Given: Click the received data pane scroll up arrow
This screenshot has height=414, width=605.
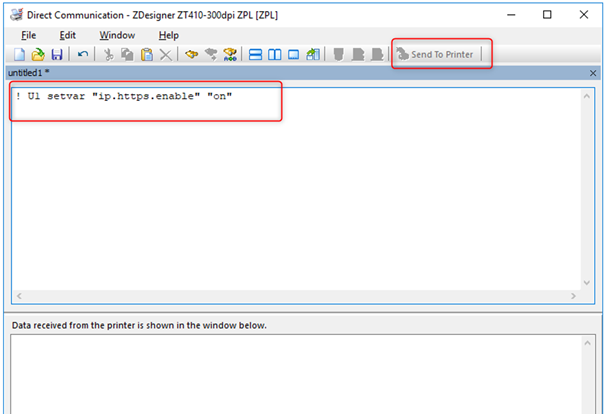Looking at the screenshot, I should (587, 343).
